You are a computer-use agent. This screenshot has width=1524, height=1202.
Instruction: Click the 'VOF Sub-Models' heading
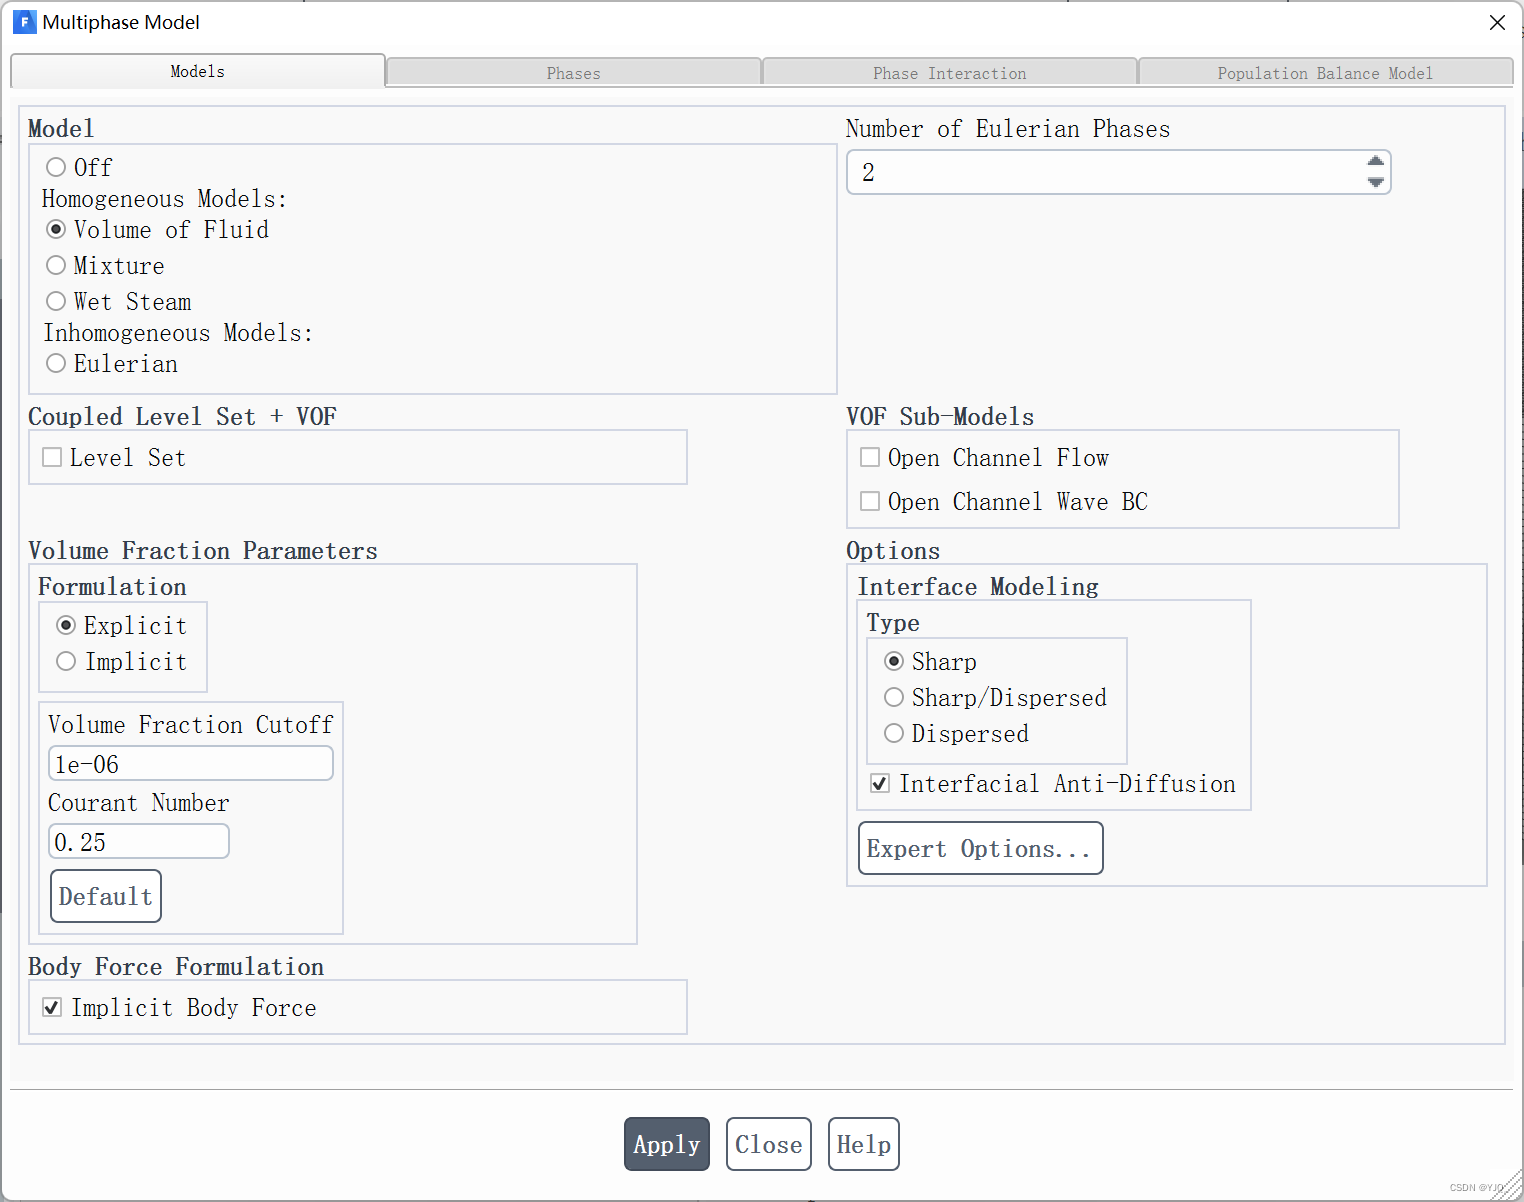tap(940, 417)
